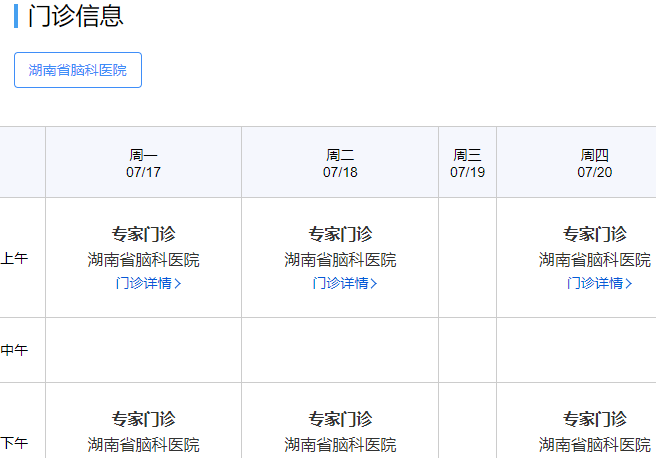Choose the 周三 07/19 column header
The image size is (656, 458).
coord(467,163)
